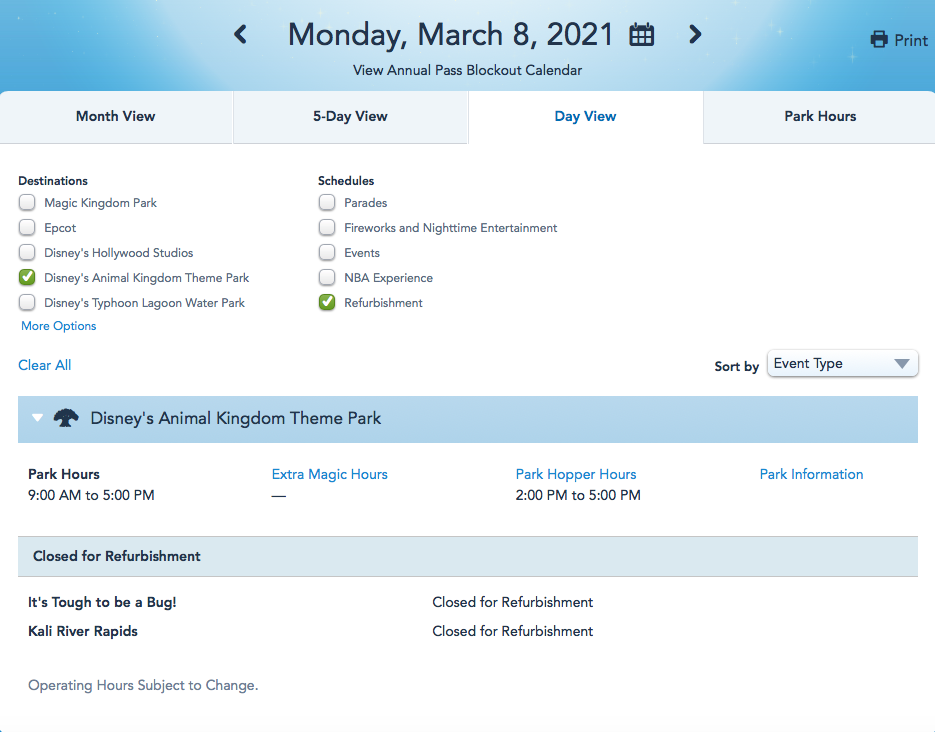Image resolution: width=935 pixels, height=732 pixels.
Task: Click Kali River Rapids' Closed for Refurbishment status
Action: point(513,631)
